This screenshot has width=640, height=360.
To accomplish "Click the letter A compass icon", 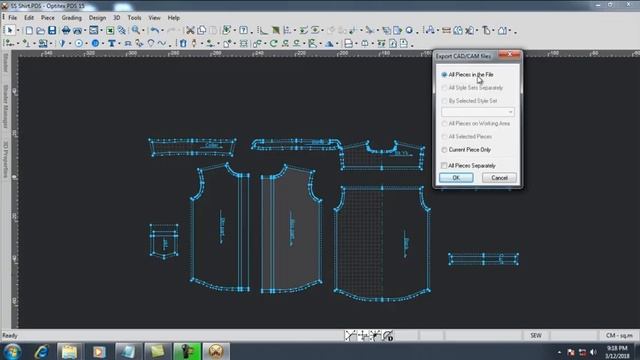I will (x=430, y=30).
